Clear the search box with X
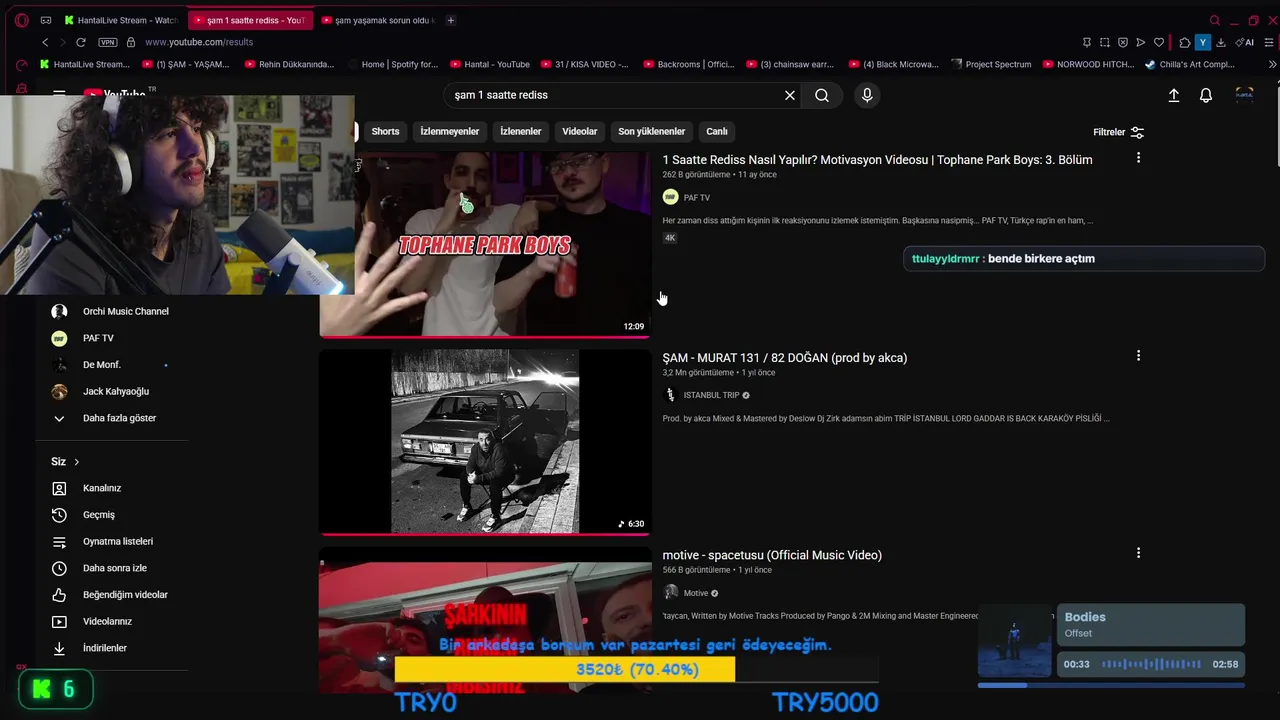1280x720 pixels. pos(790,95)
